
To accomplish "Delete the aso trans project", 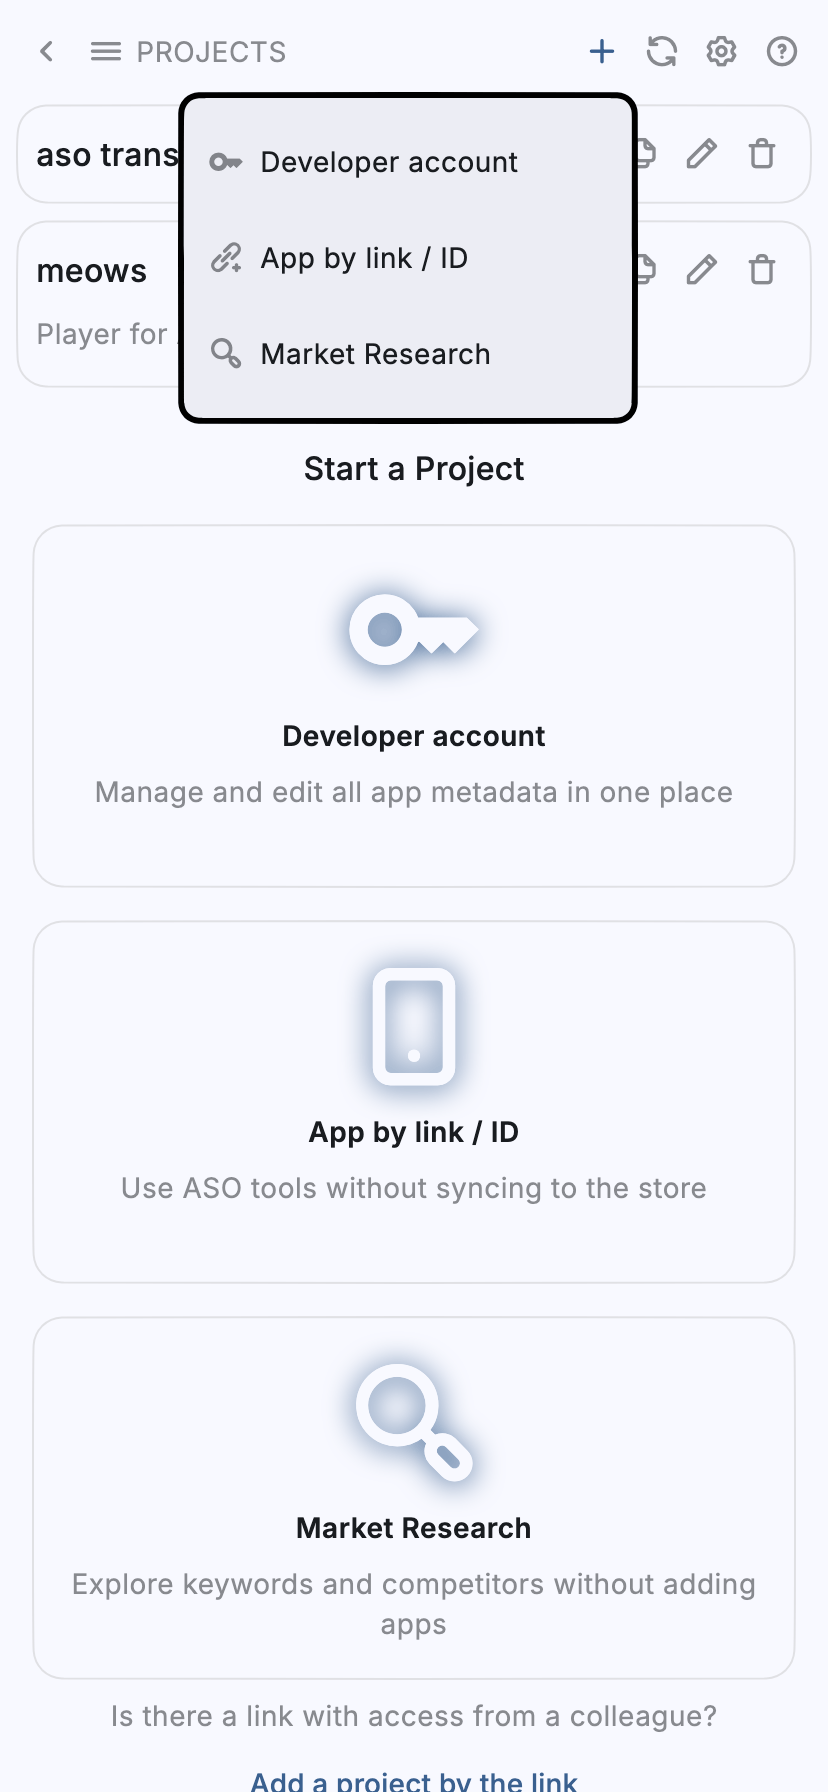I will click(x=761, y=153).
